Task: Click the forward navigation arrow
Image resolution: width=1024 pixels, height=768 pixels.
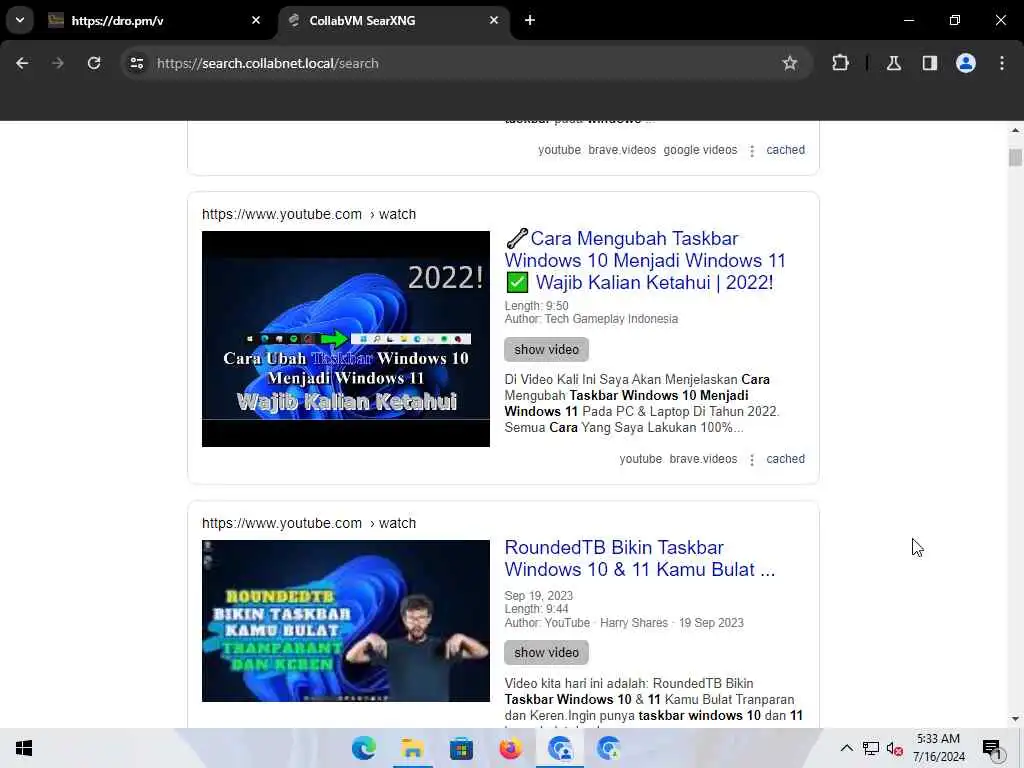Action: point(58,63)
